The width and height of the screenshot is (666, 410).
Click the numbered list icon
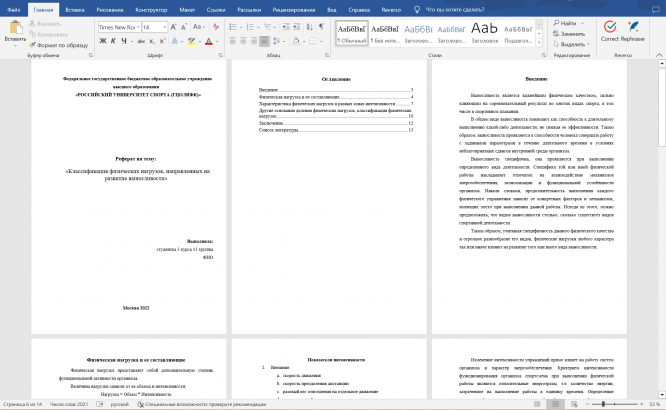click(x=250, y=27)
